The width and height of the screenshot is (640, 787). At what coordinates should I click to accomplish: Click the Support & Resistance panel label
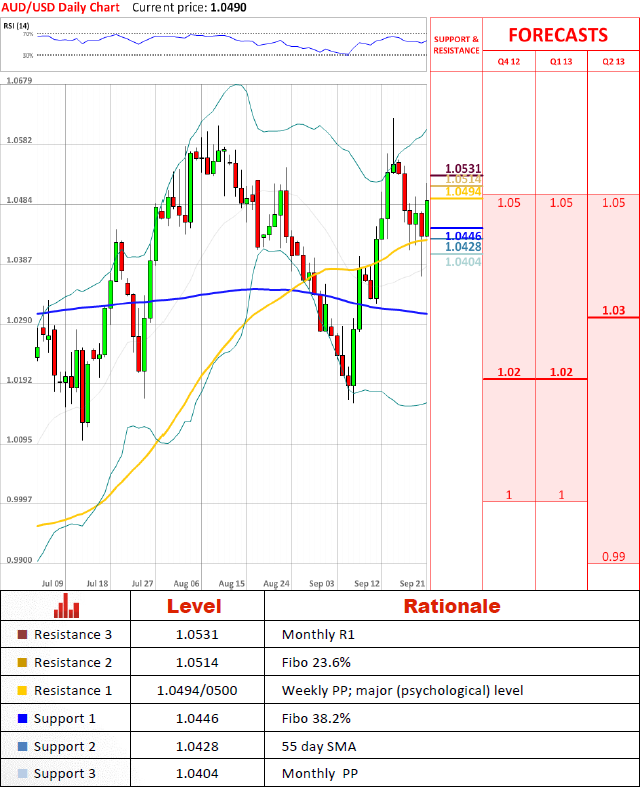456,44
